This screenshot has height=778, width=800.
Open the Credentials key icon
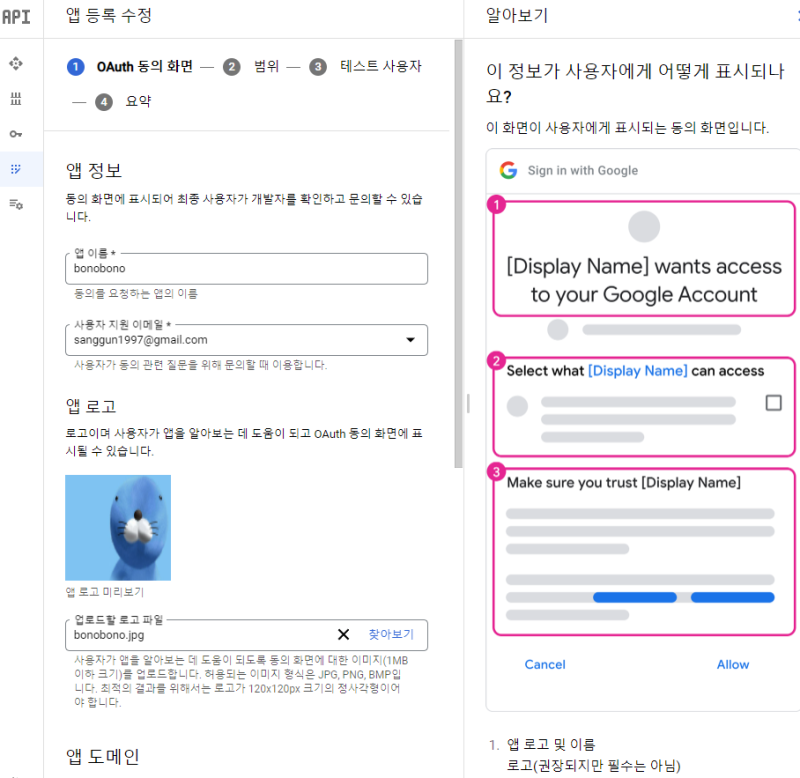point(16,134)
